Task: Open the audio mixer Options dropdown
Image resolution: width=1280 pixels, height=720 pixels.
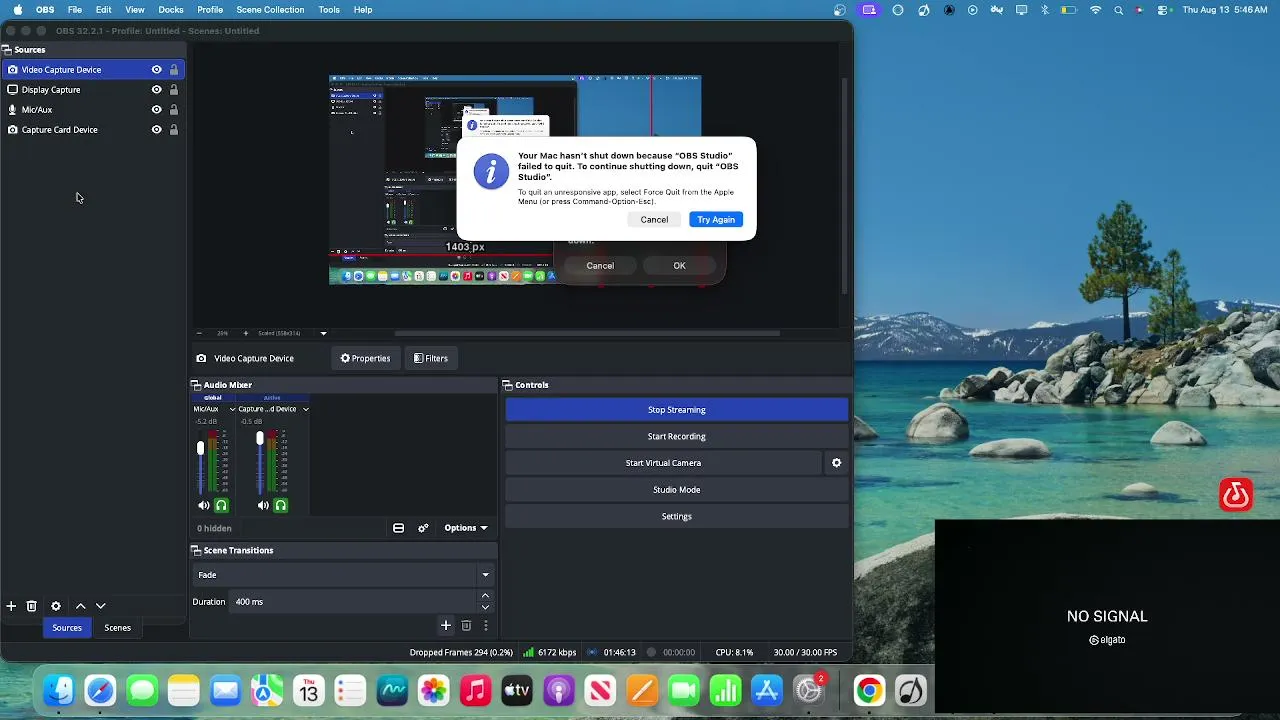Action: (466, 528)
